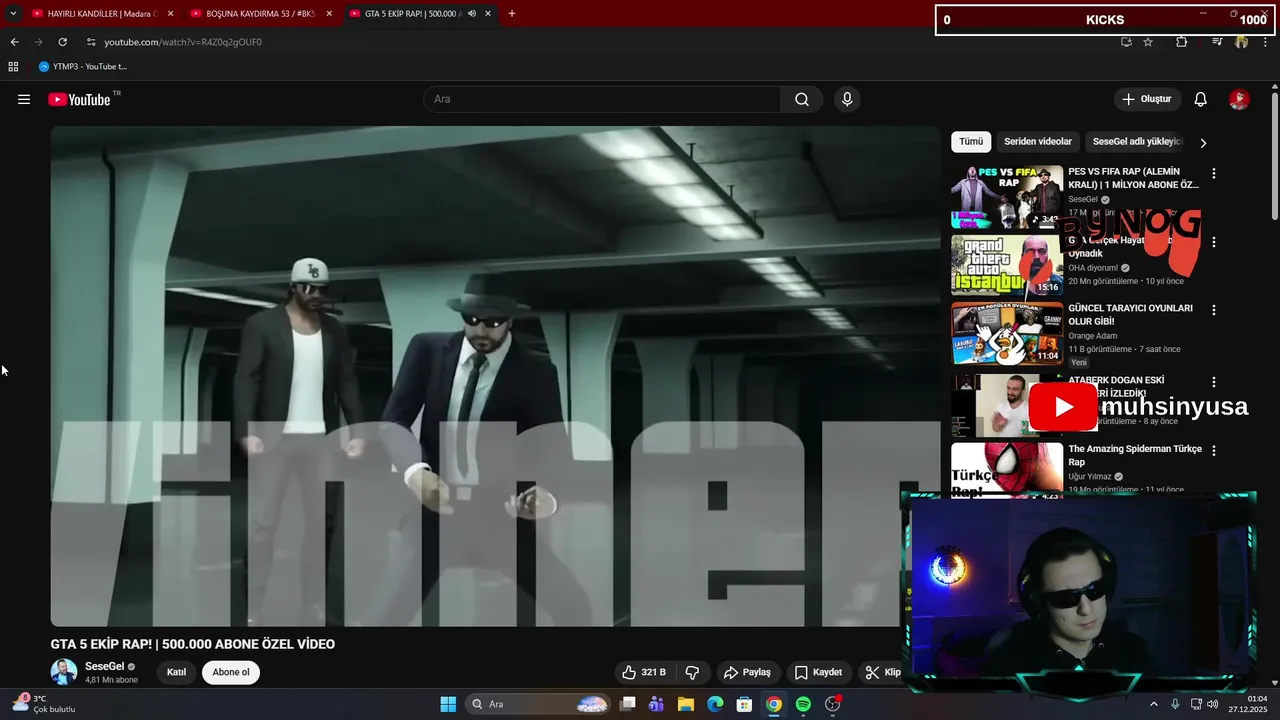Go back in browser history
Viewport: 1280px width, 720px height.
click(x=14, y=42)
